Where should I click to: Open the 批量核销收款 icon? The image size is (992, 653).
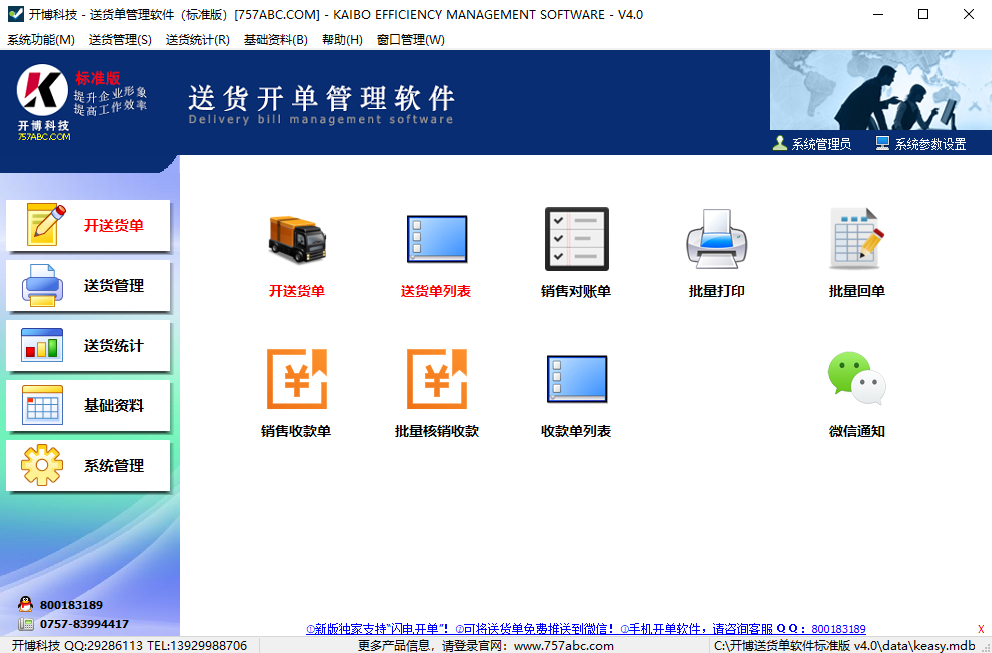436,380
